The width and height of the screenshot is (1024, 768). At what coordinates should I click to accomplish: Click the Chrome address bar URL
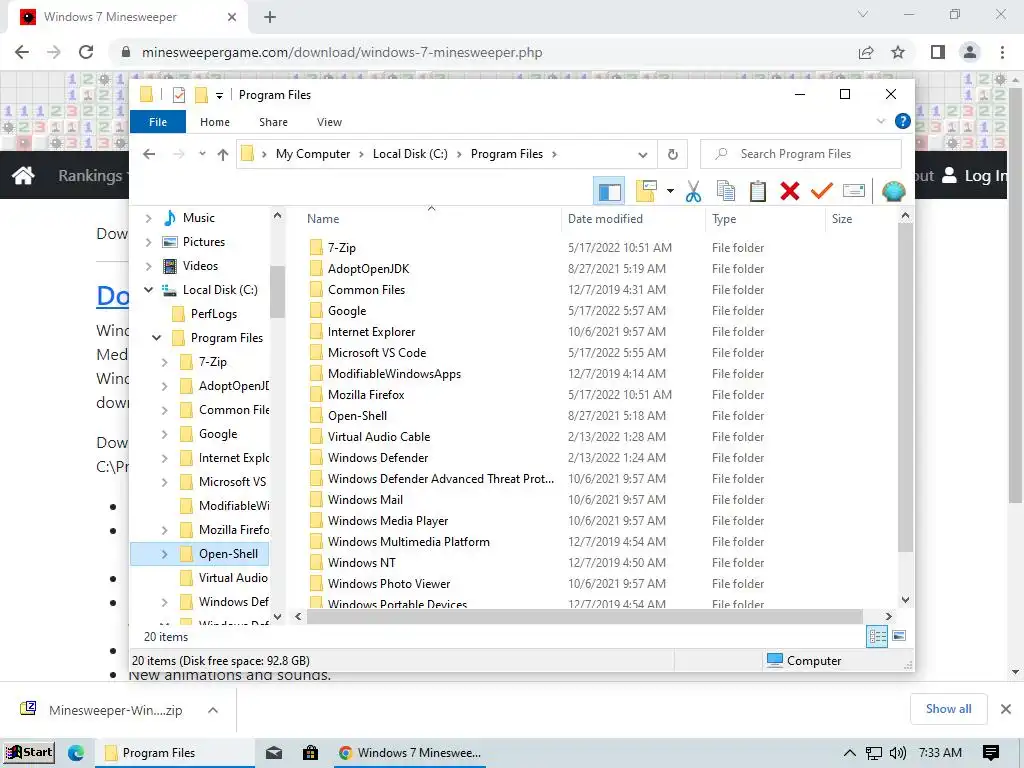[342, 52]
